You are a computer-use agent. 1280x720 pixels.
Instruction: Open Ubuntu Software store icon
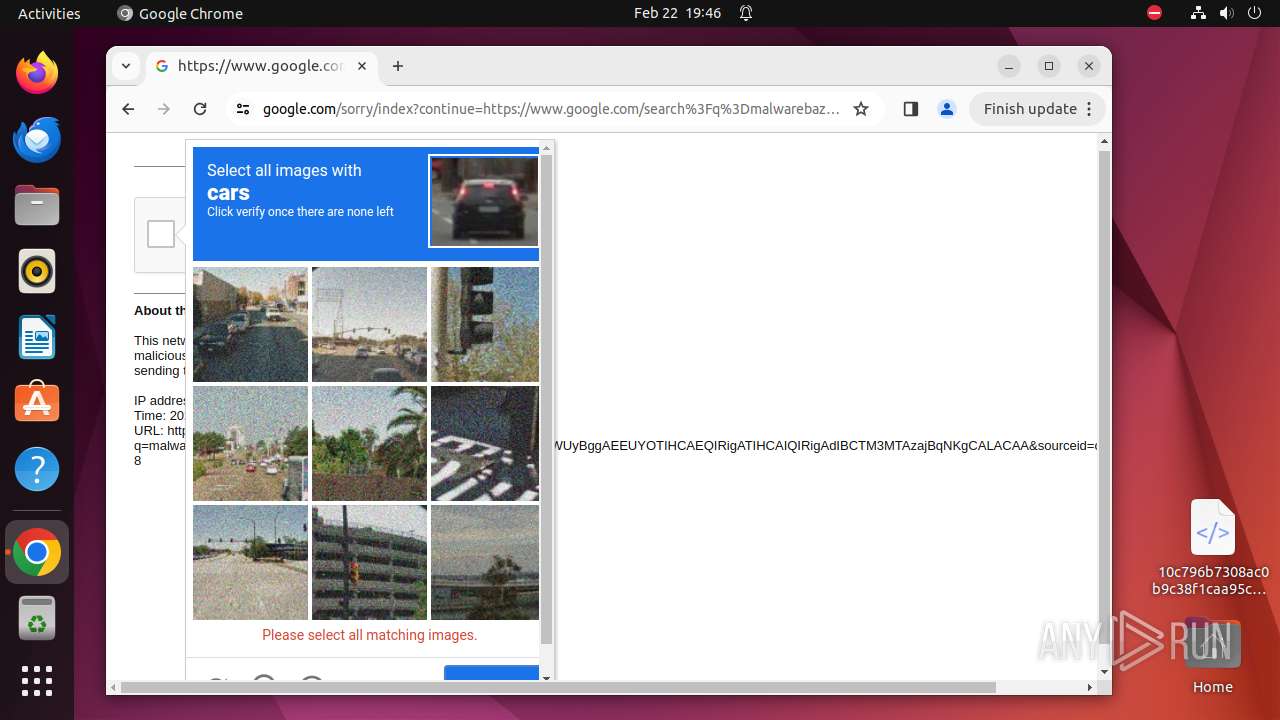(x=37, y=403)
